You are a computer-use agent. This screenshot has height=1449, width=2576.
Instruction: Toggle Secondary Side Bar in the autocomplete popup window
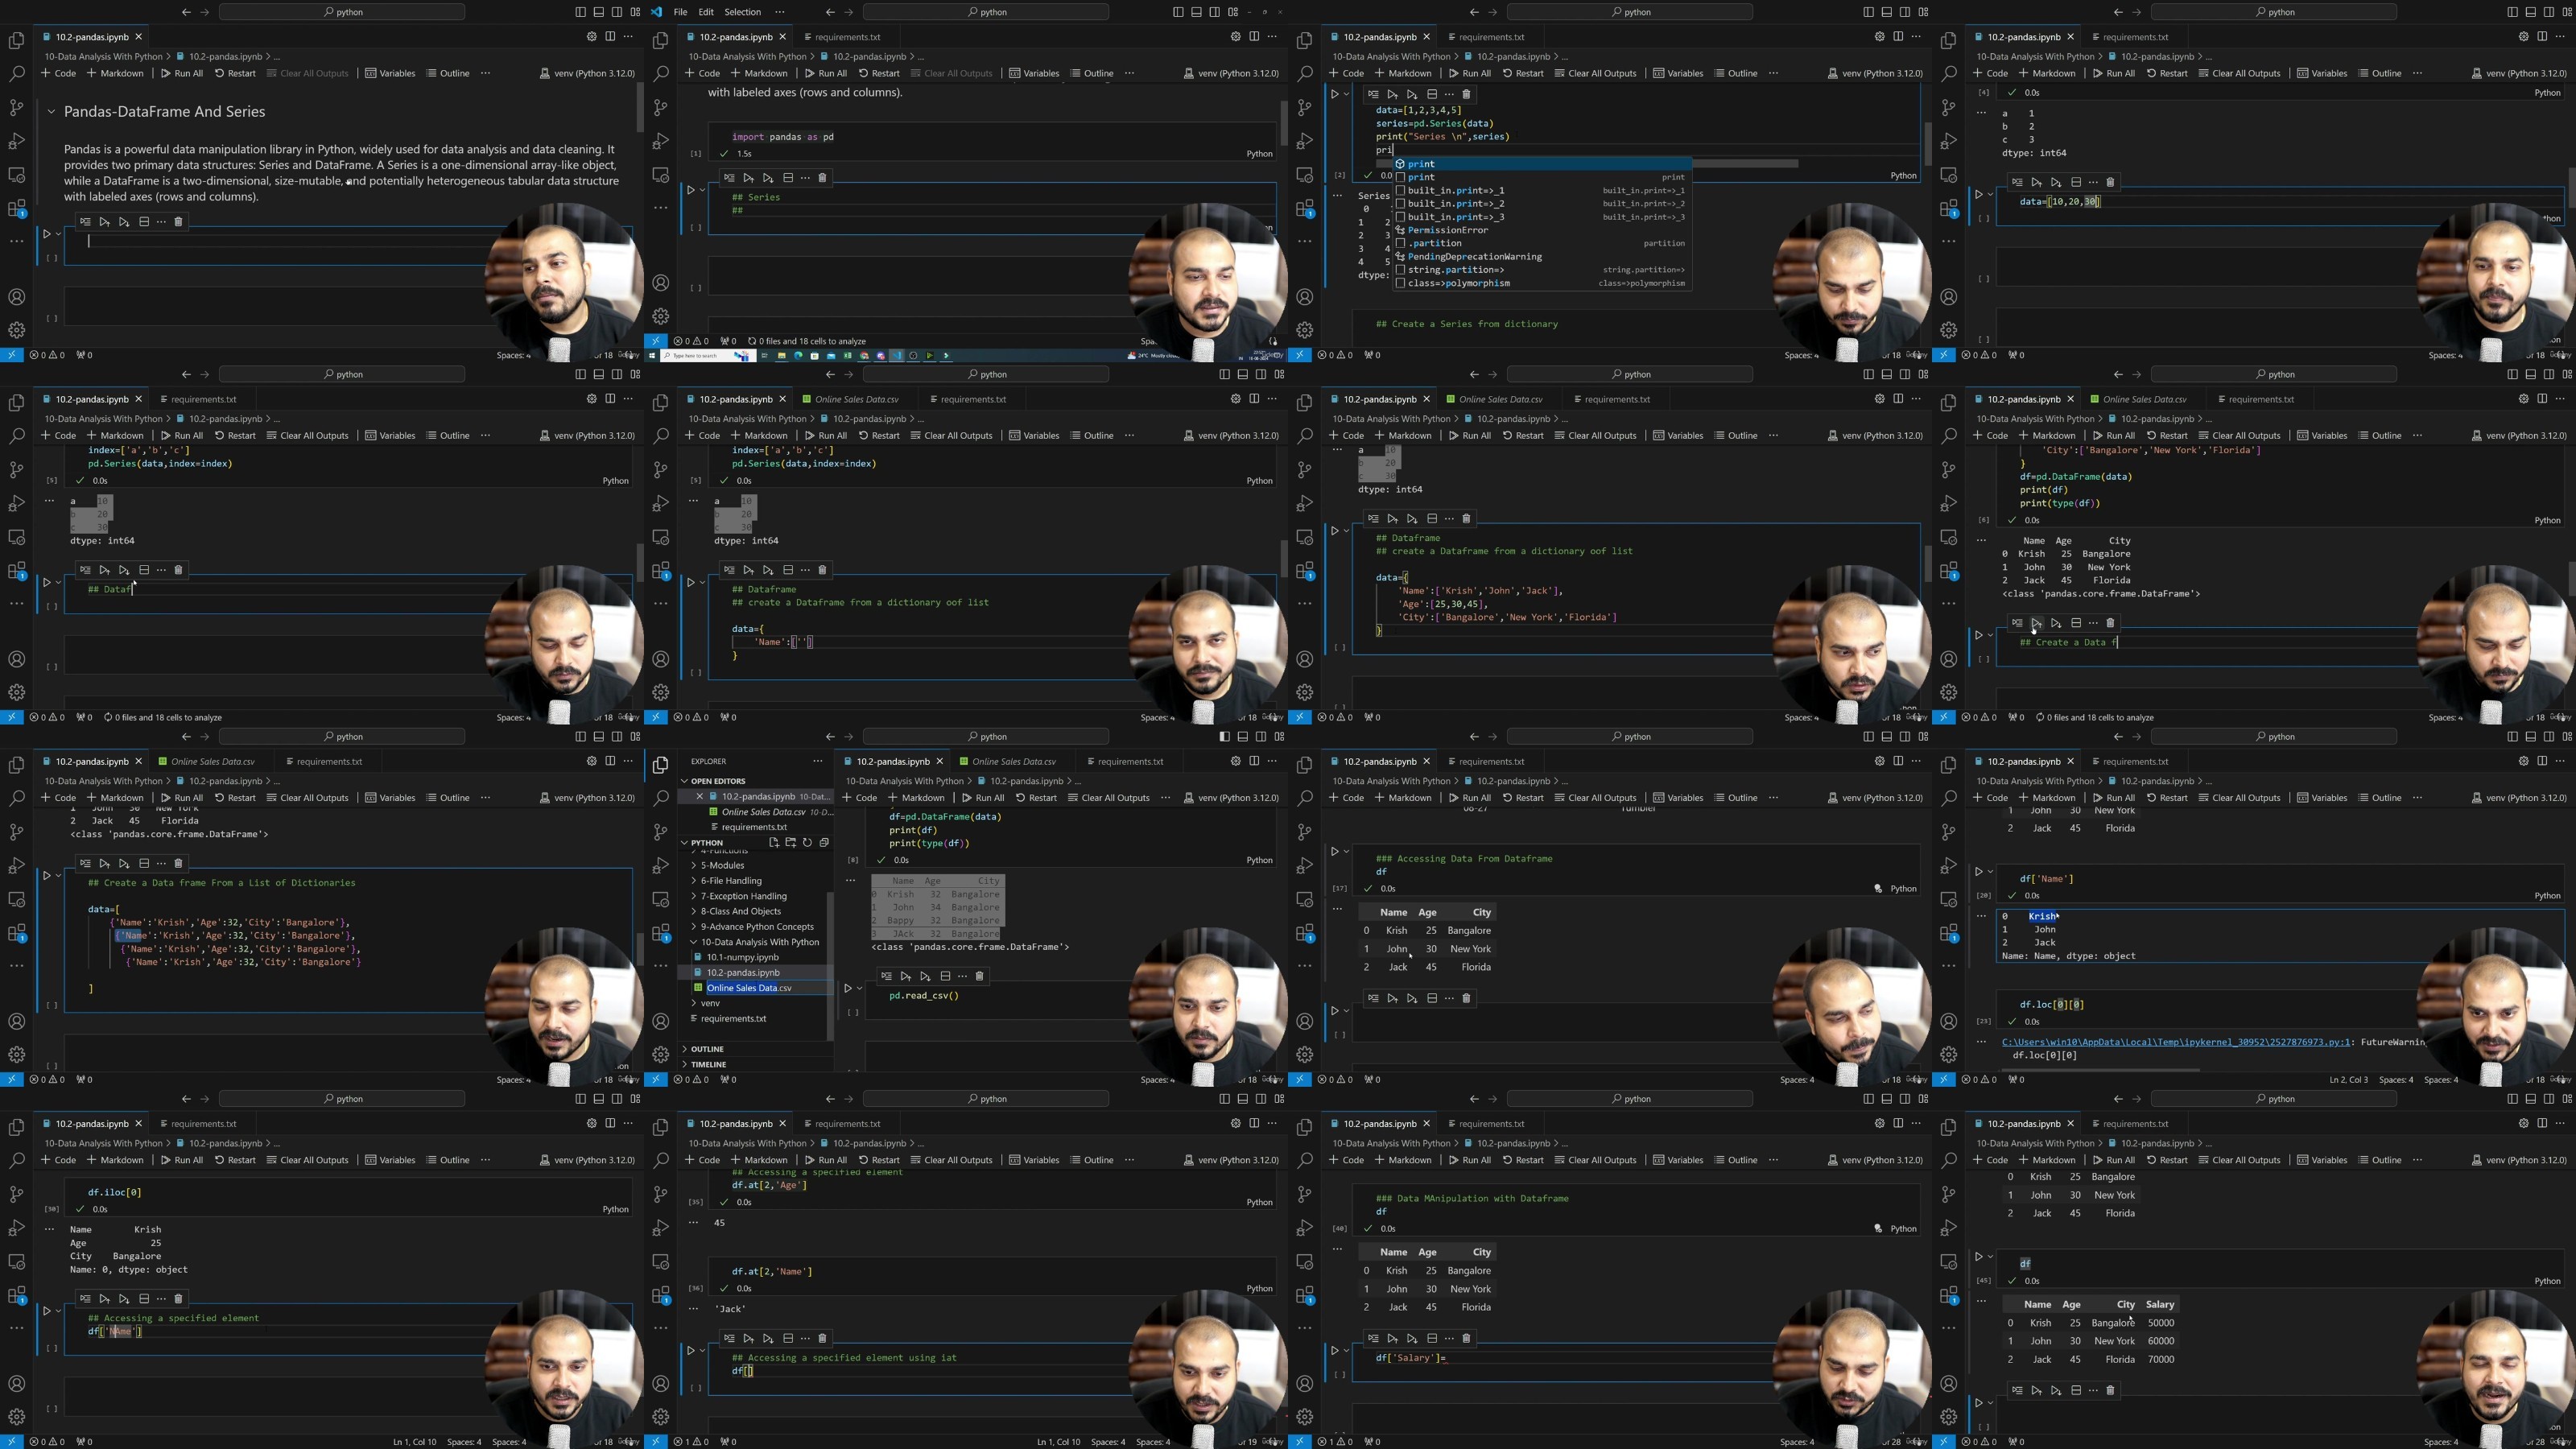tap(1904, 12)
